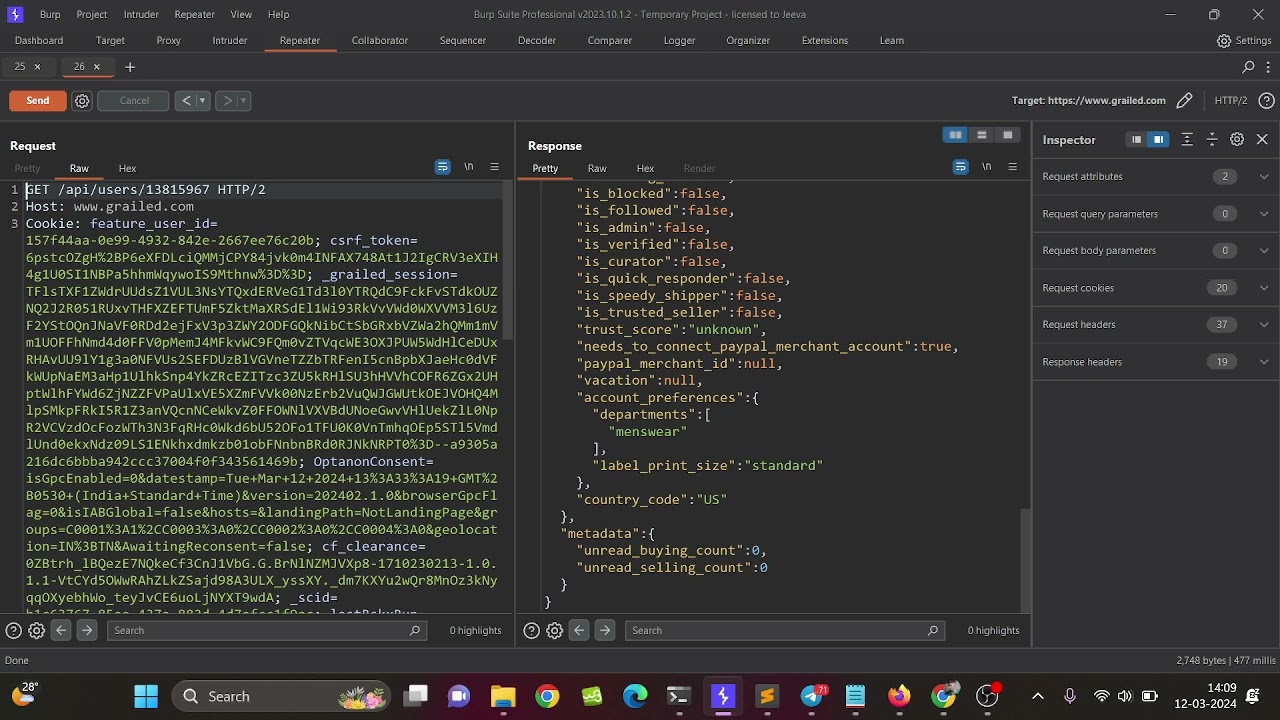The width and height of the screenshot is (1280, 720).
Task: Toggle the Request pane word-wrap icon
Action: 442,167
